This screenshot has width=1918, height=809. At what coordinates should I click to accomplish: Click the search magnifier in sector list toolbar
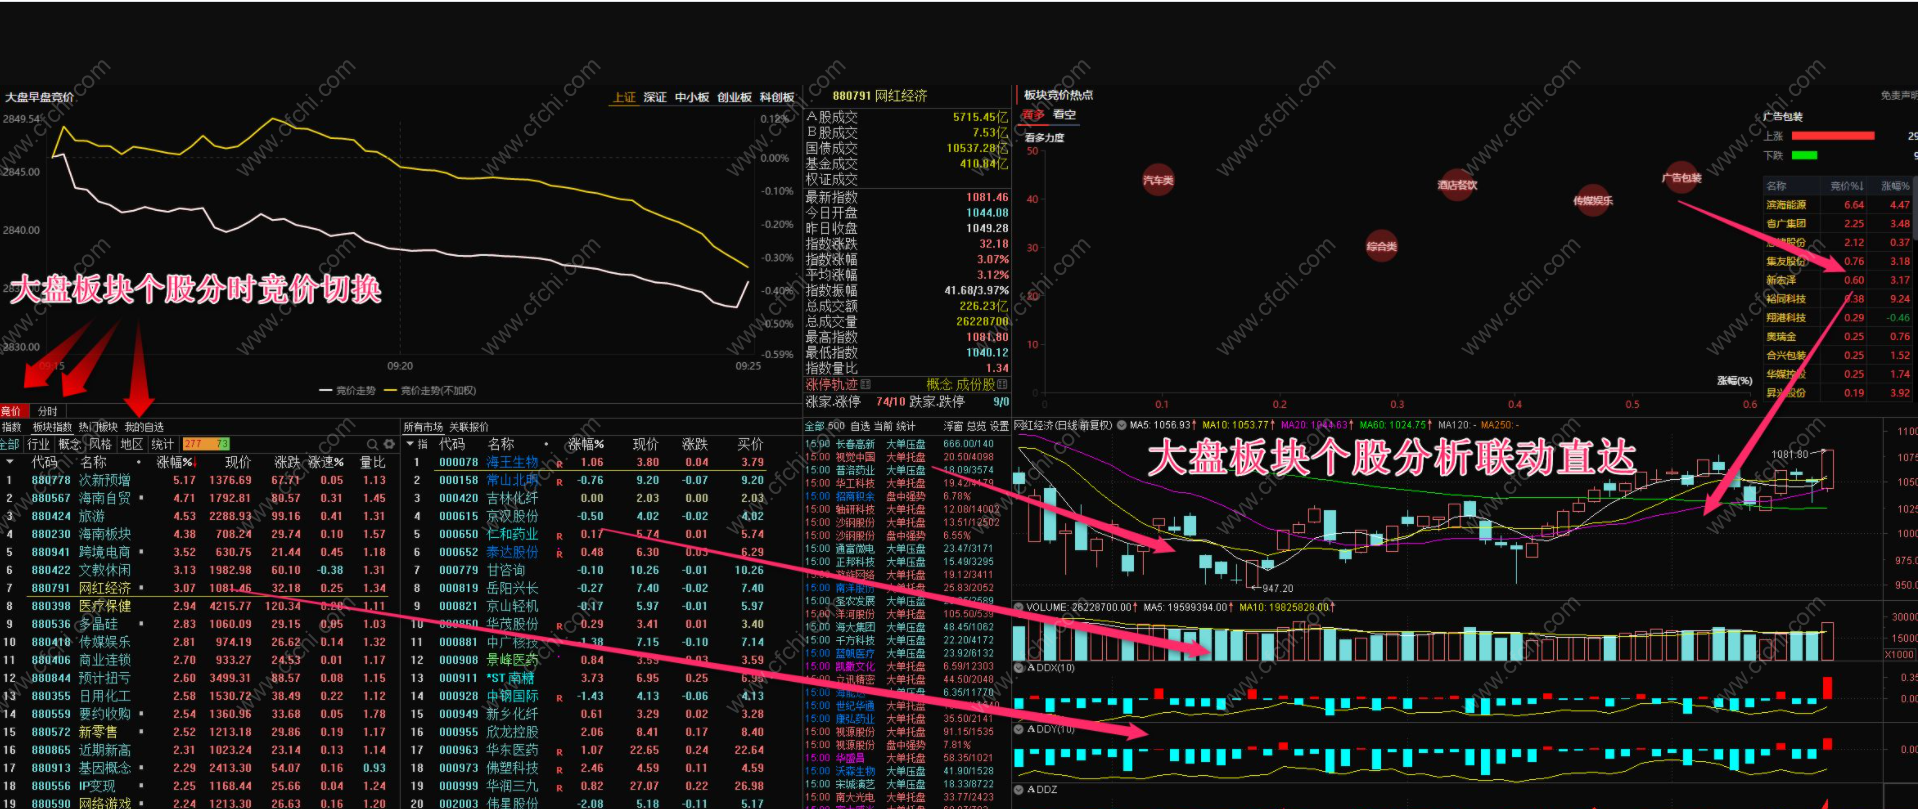[373, 444]
